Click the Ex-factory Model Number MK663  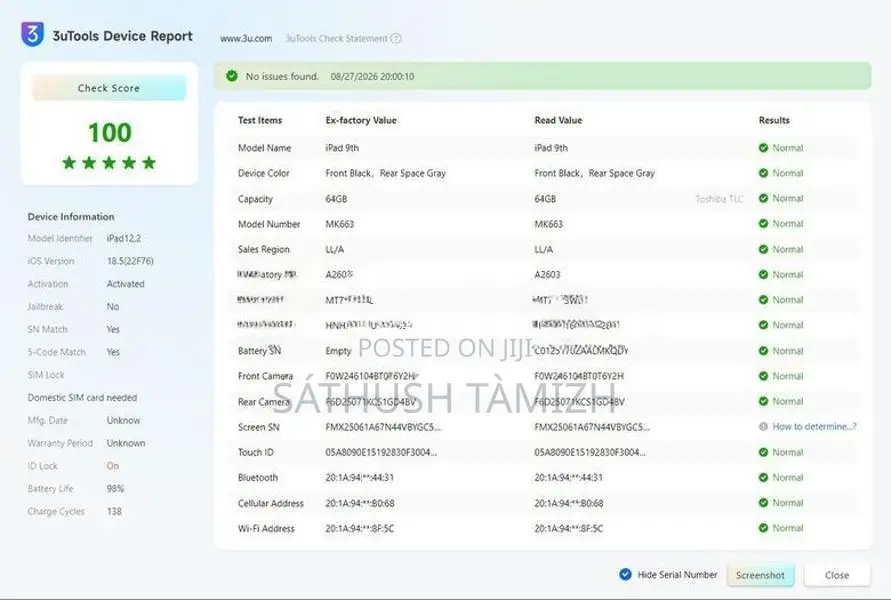pos(339,224)
